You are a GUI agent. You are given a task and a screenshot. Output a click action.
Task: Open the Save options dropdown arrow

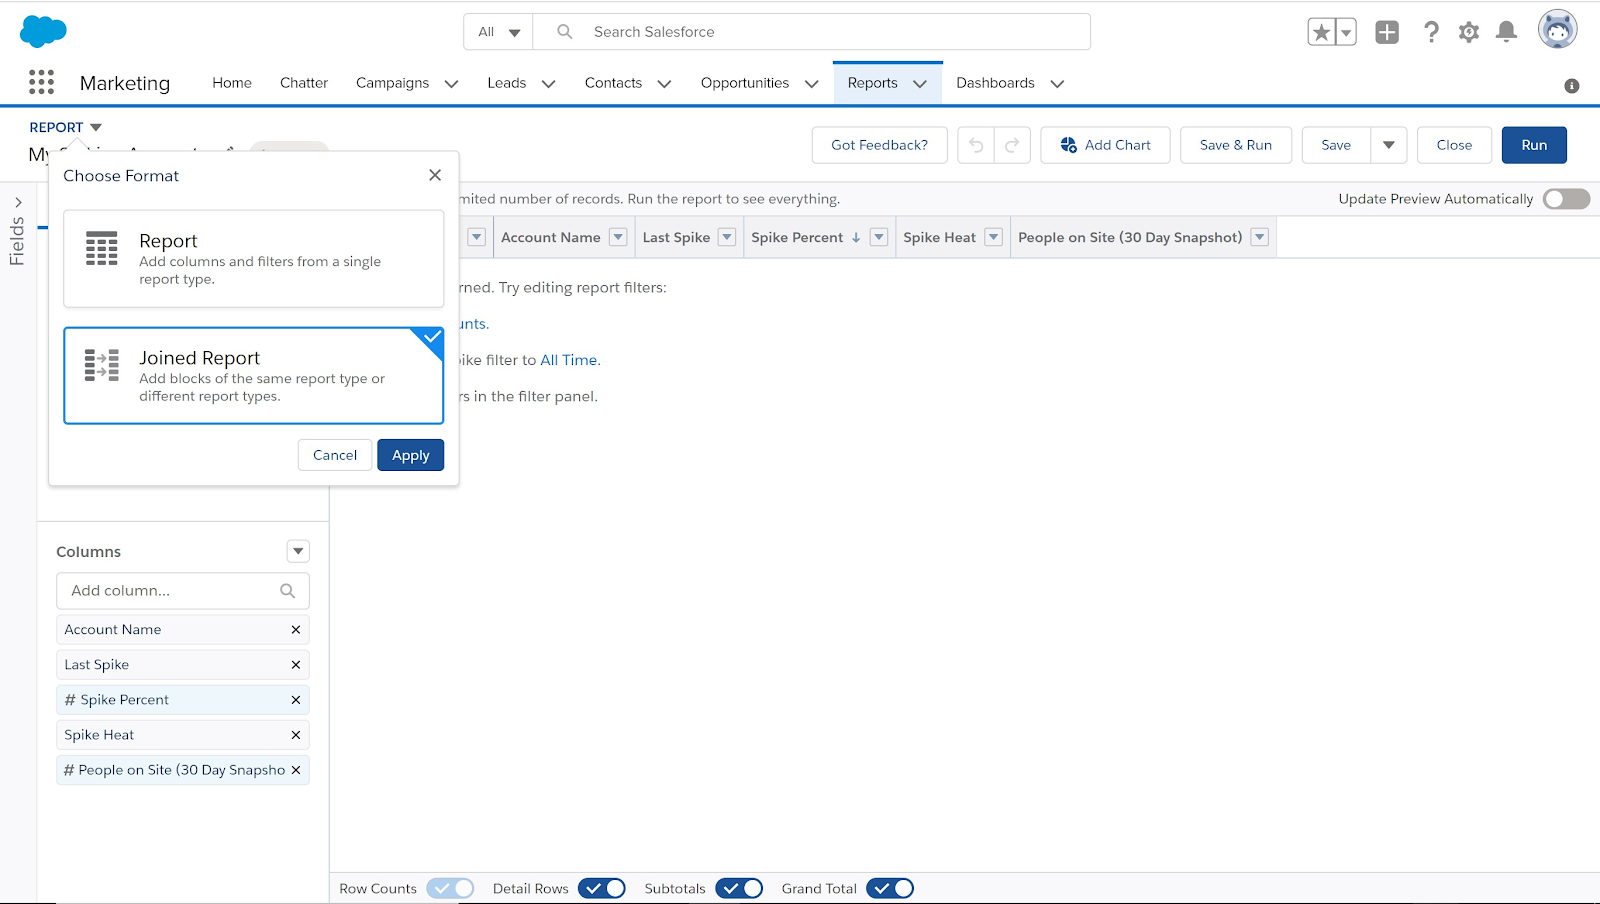point(1389,145)
